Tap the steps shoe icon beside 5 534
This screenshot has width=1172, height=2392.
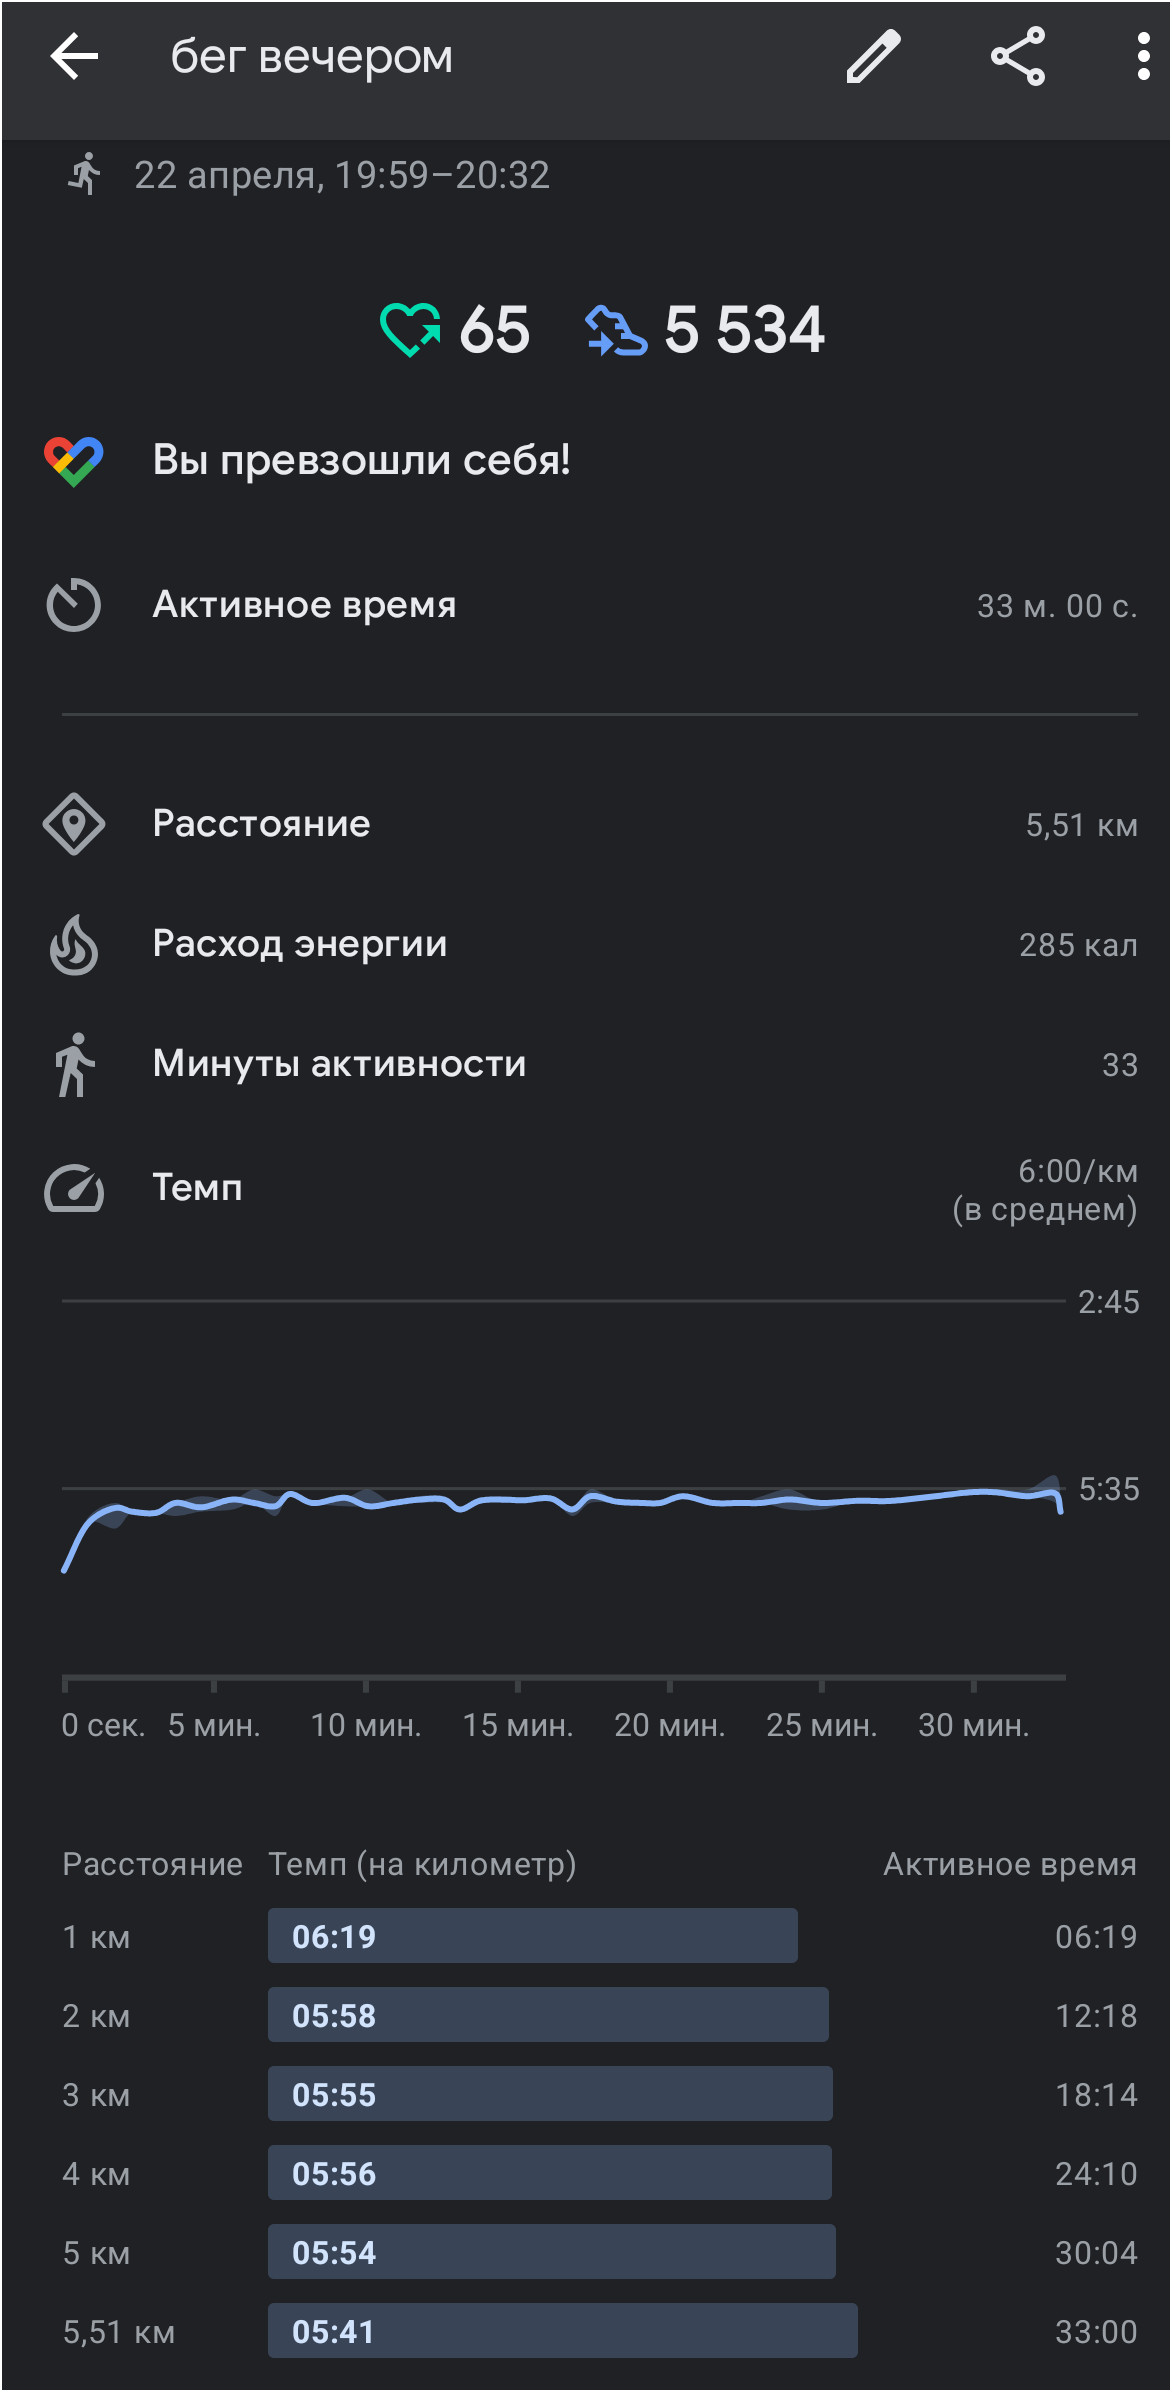[x=616, y=331]
